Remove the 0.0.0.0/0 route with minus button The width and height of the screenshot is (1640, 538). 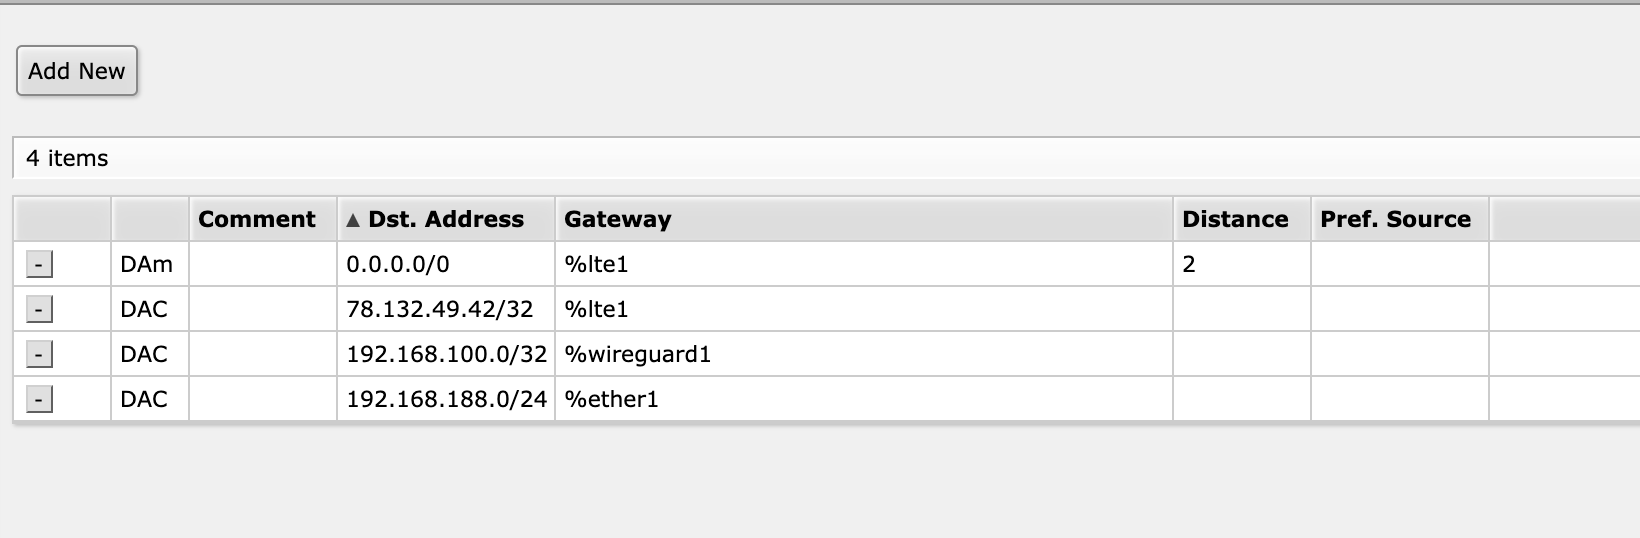tap(38, 265)
